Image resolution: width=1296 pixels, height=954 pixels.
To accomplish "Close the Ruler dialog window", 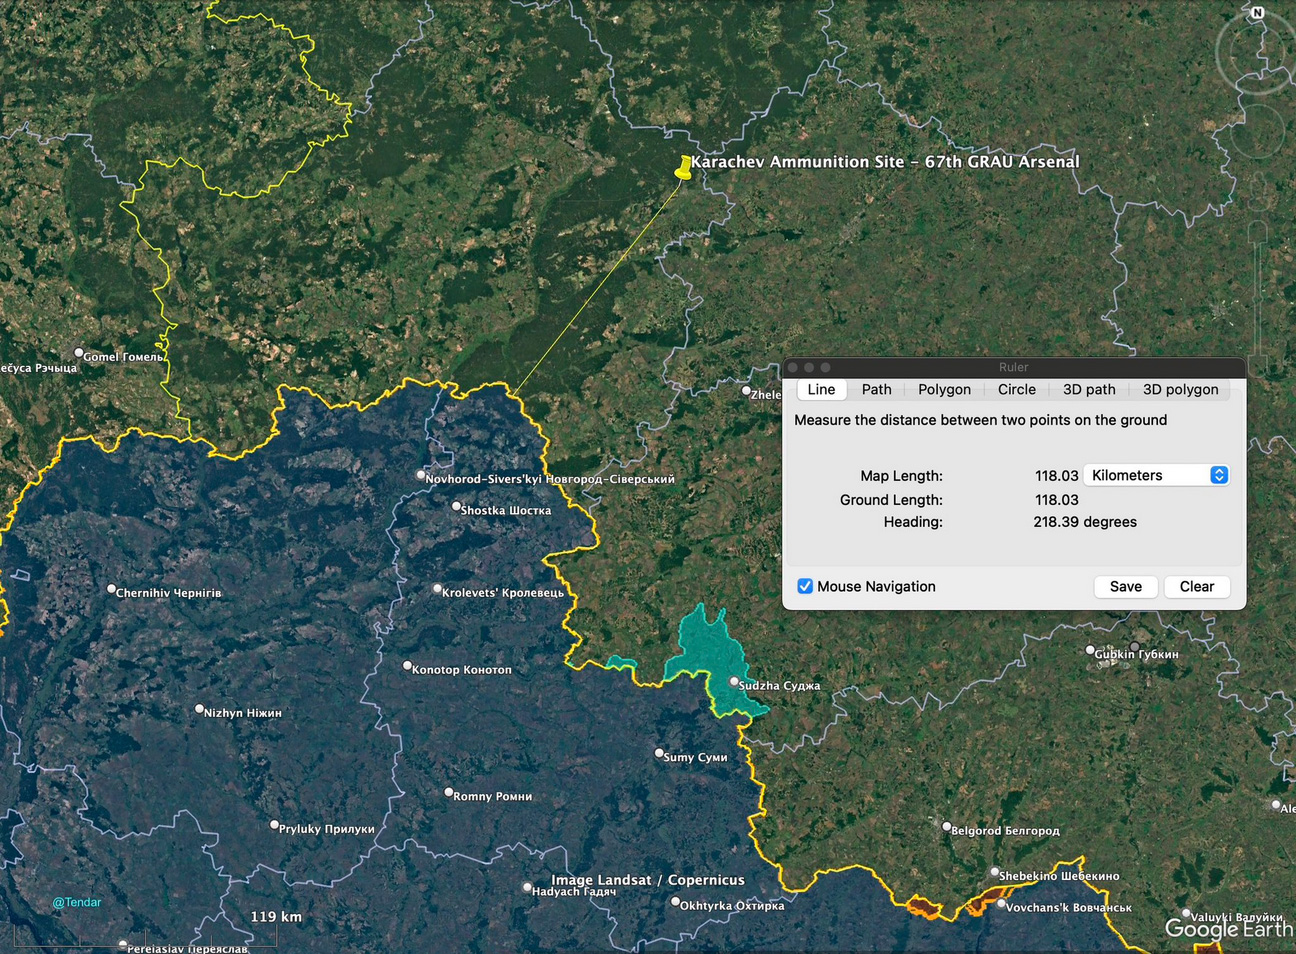I will click(x=794, y=367).
